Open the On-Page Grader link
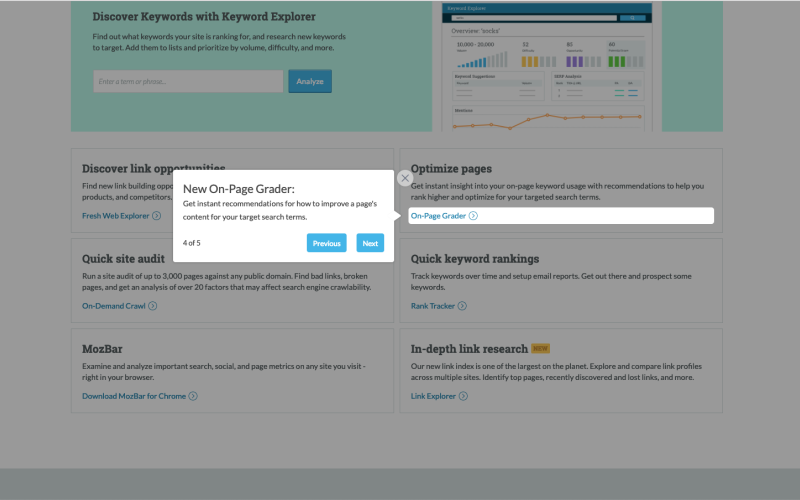The width and height of the screenshot is (800, 500). pyautogui.click(x=438, y=216)
